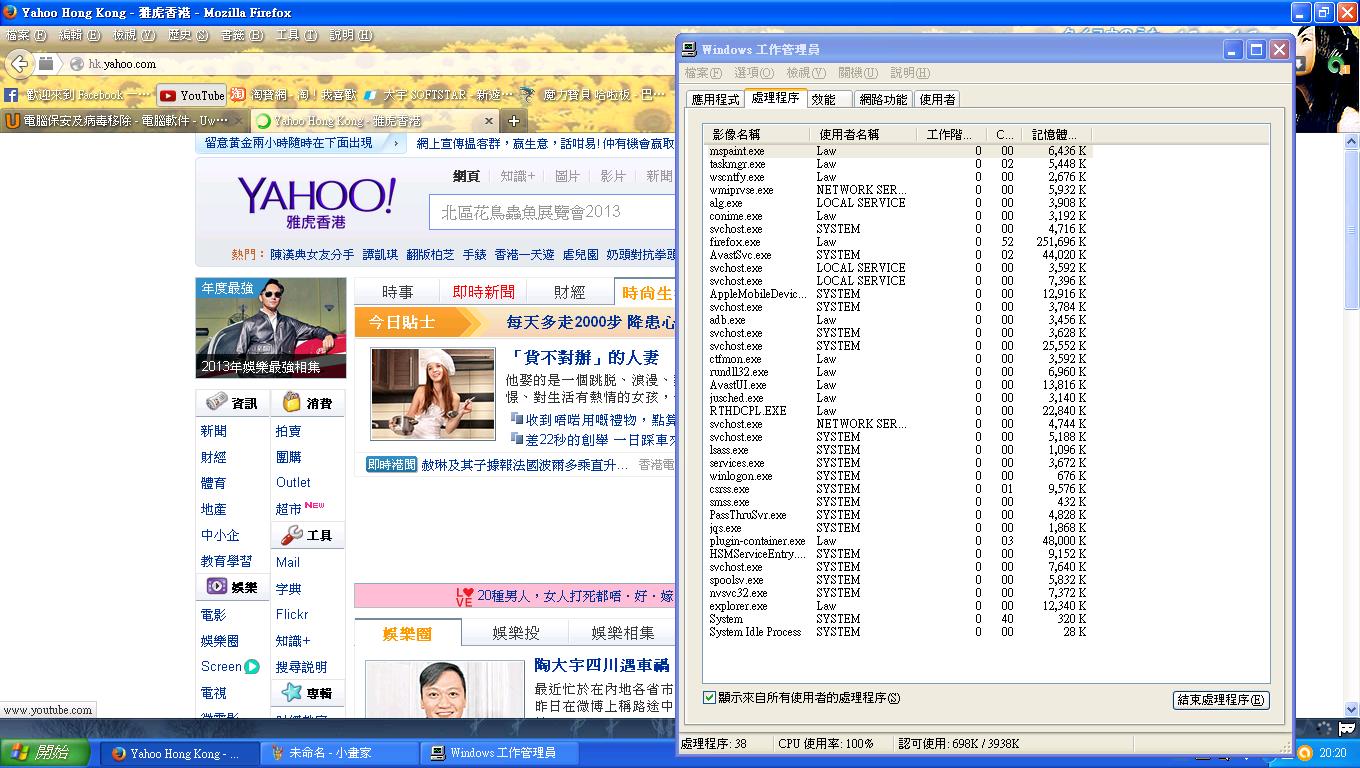Open Task Manager 選項 menu
Screen dimensions: 1360x768
pyautogui.click(x=754, y=73)
